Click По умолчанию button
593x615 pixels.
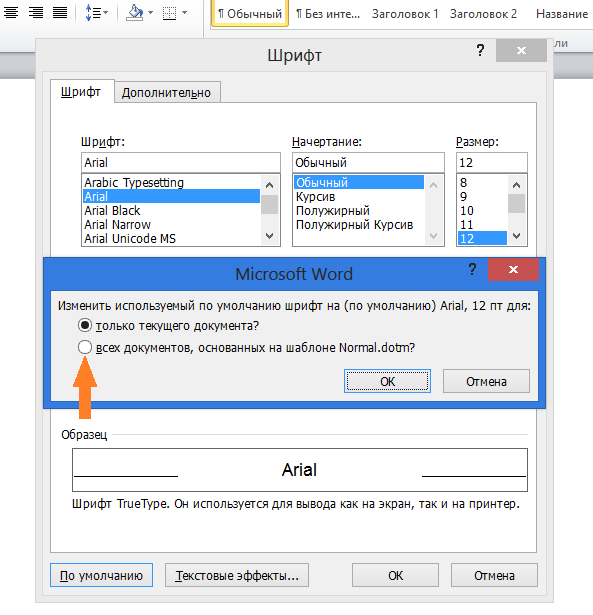click(x=101, y=575)
